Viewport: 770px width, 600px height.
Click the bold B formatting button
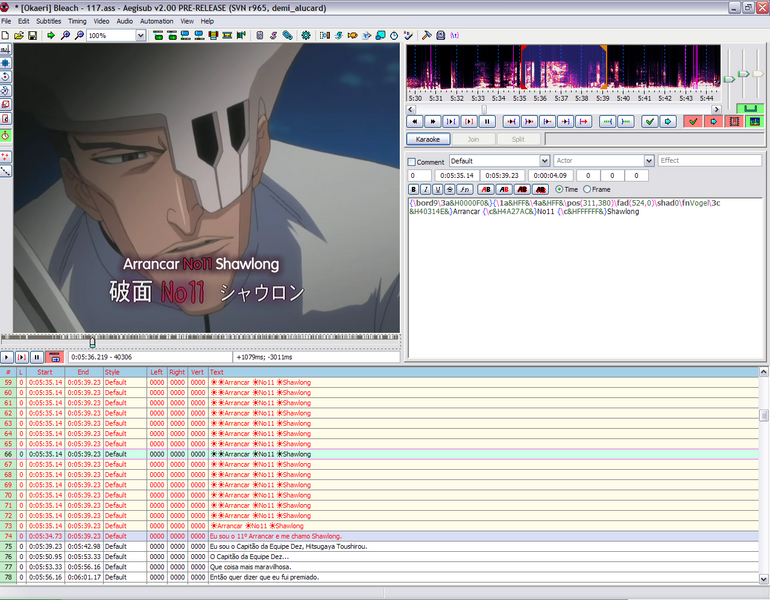pos(413,190)
